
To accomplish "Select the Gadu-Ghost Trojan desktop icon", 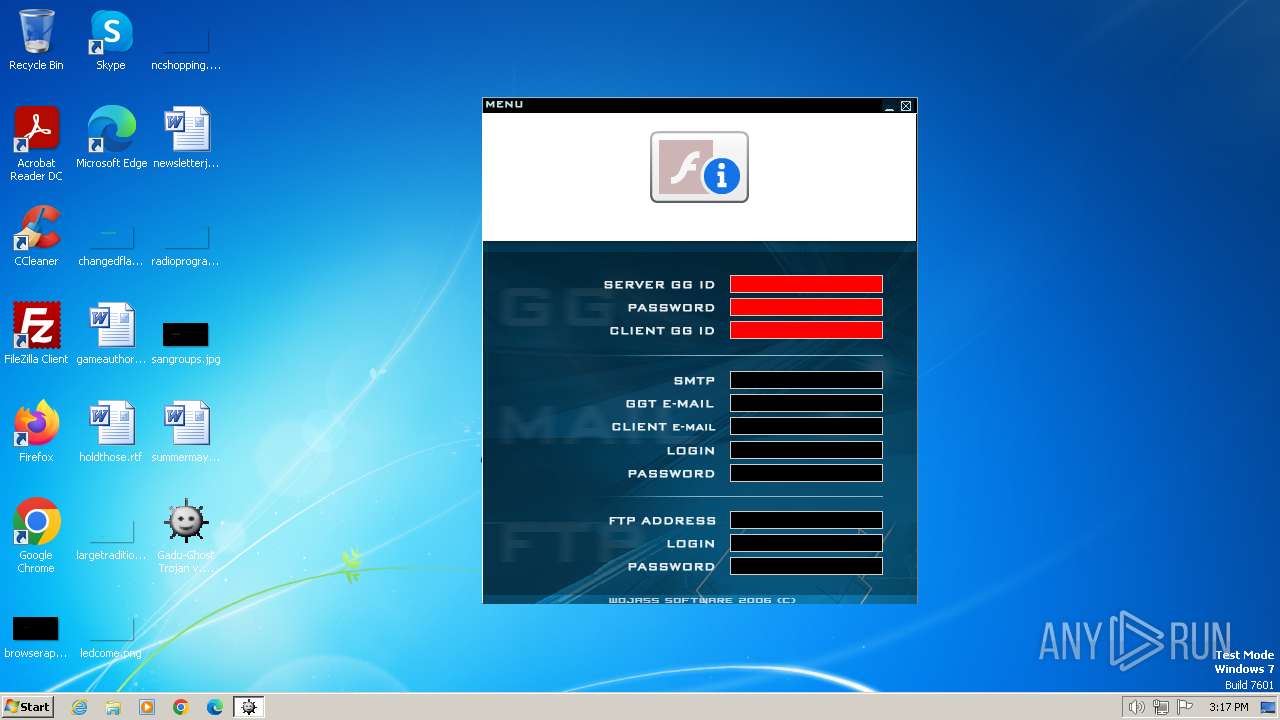I will 186,536.
